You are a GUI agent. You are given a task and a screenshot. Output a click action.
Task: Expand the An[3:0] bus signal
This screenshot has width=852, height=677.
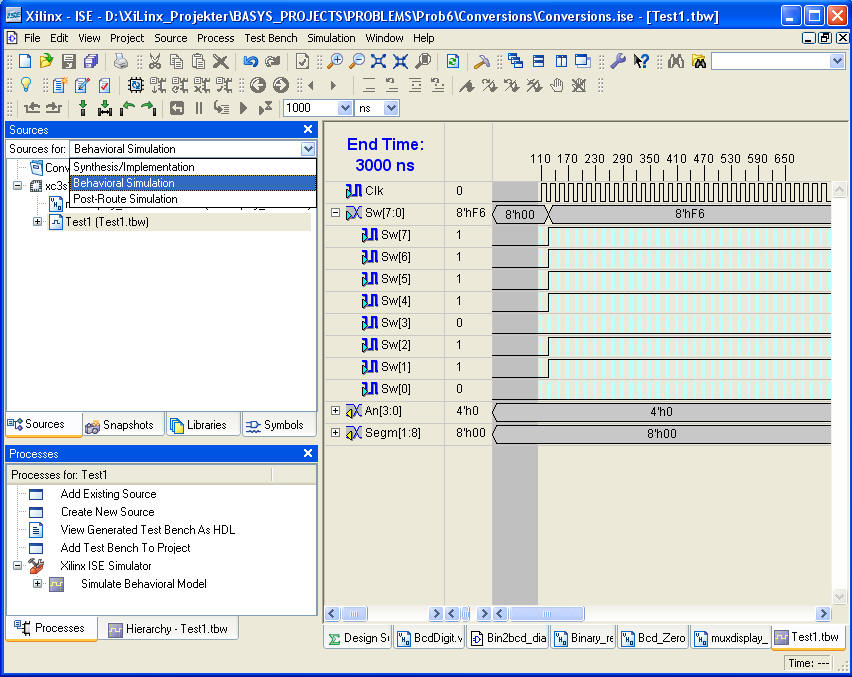(x=335, y=411)
